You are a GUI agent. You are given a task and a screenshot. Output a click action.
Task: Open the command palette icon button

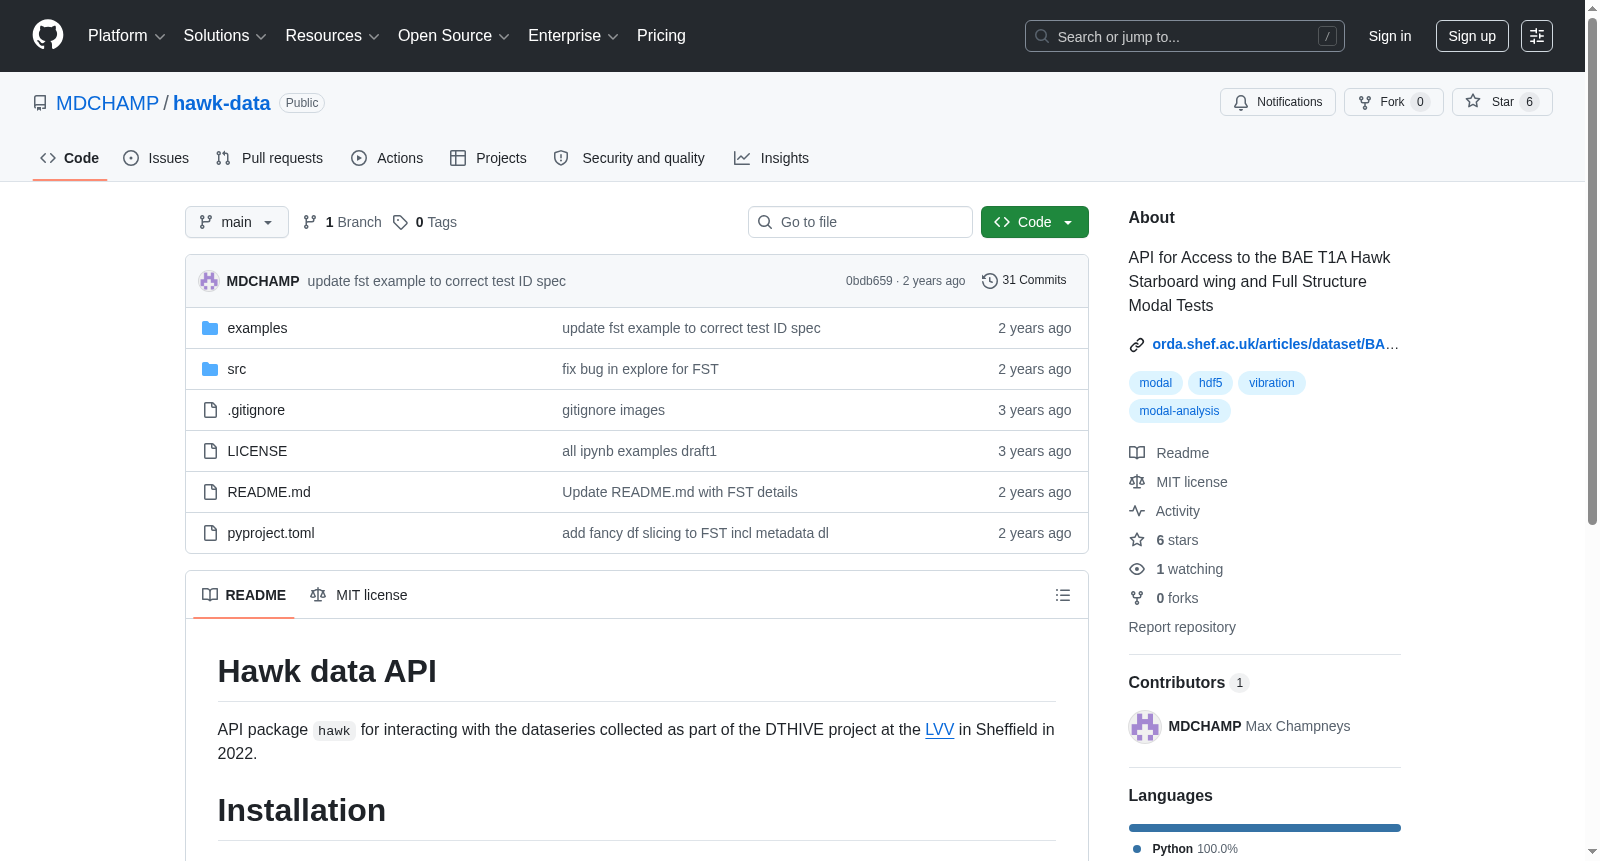[x=1536, y=36]
